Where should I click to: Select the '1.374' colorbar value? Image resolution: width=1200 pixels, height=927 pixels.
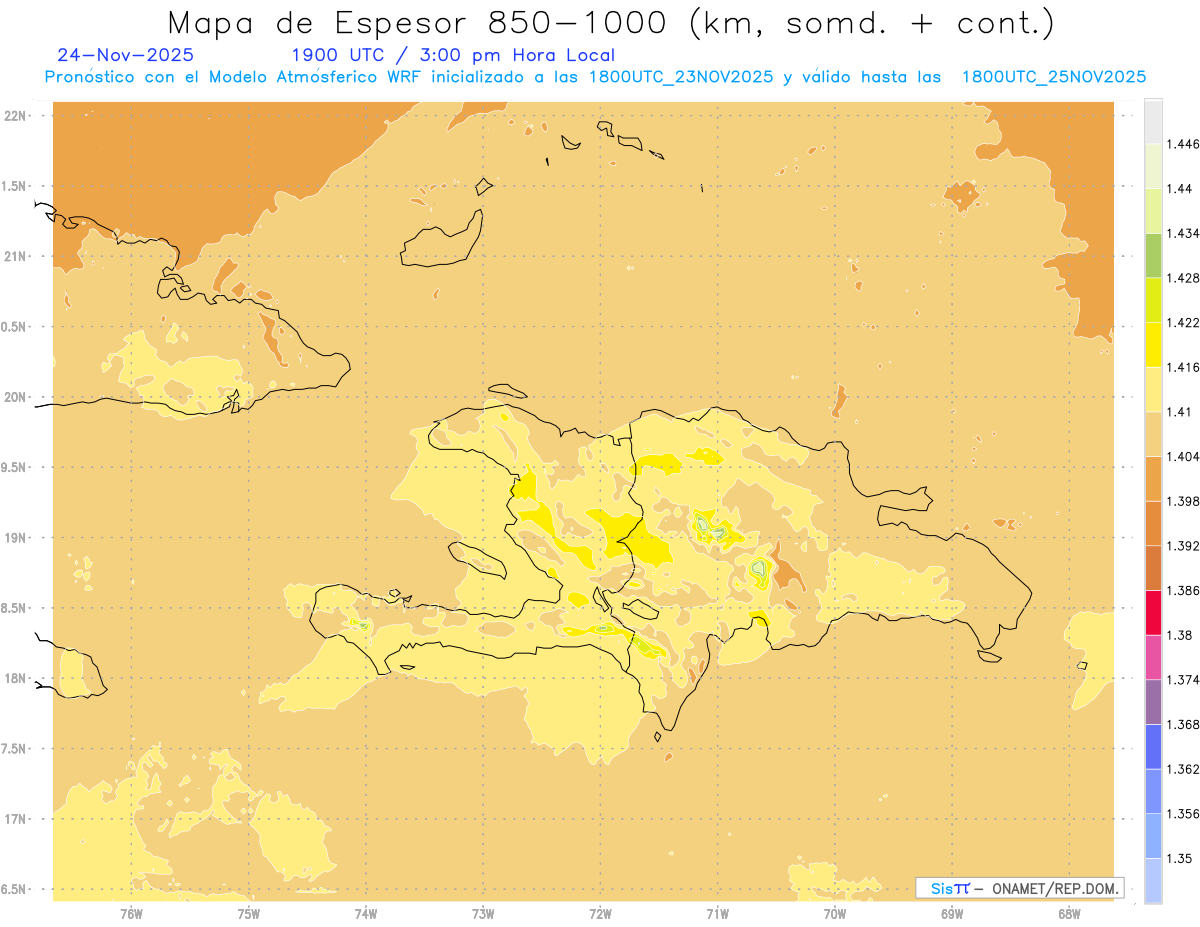coord(1185,679)
